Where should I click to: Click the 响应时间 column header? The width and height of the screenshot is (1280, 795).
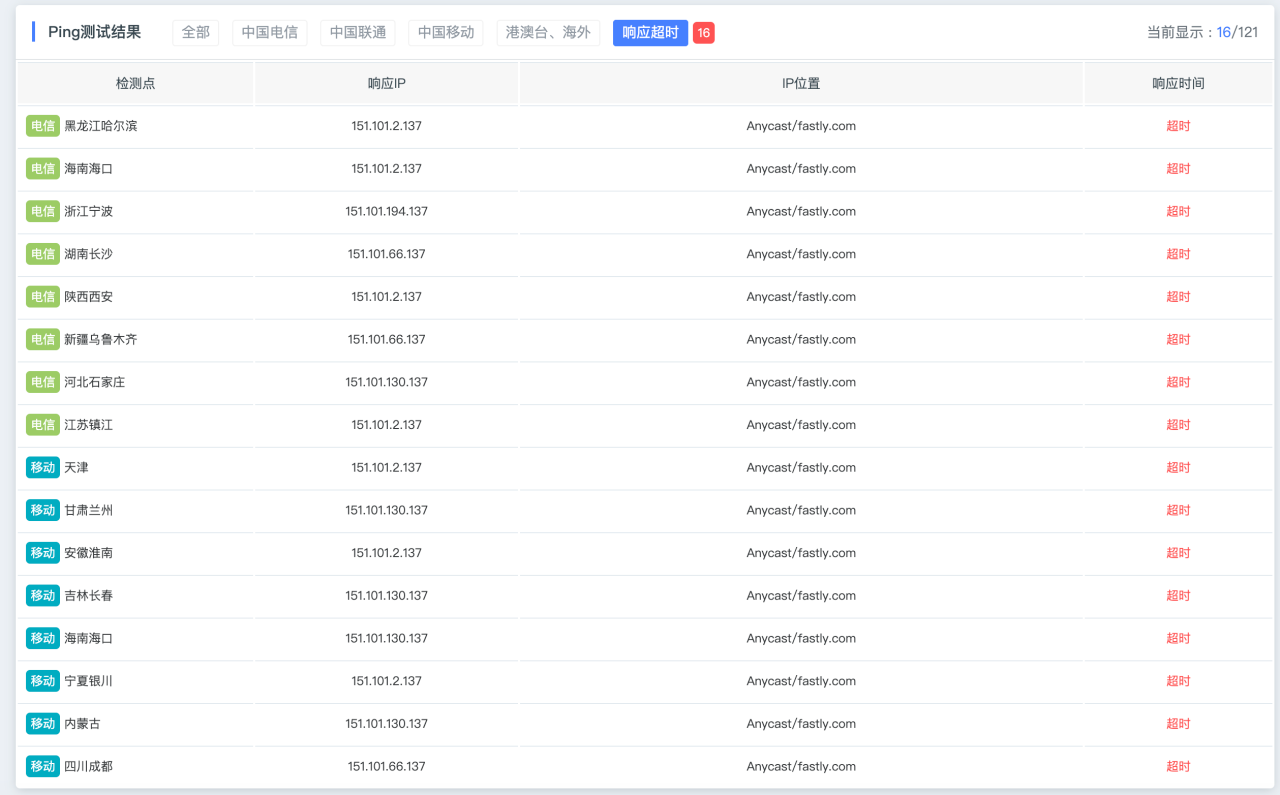(x=1178, y=83)
